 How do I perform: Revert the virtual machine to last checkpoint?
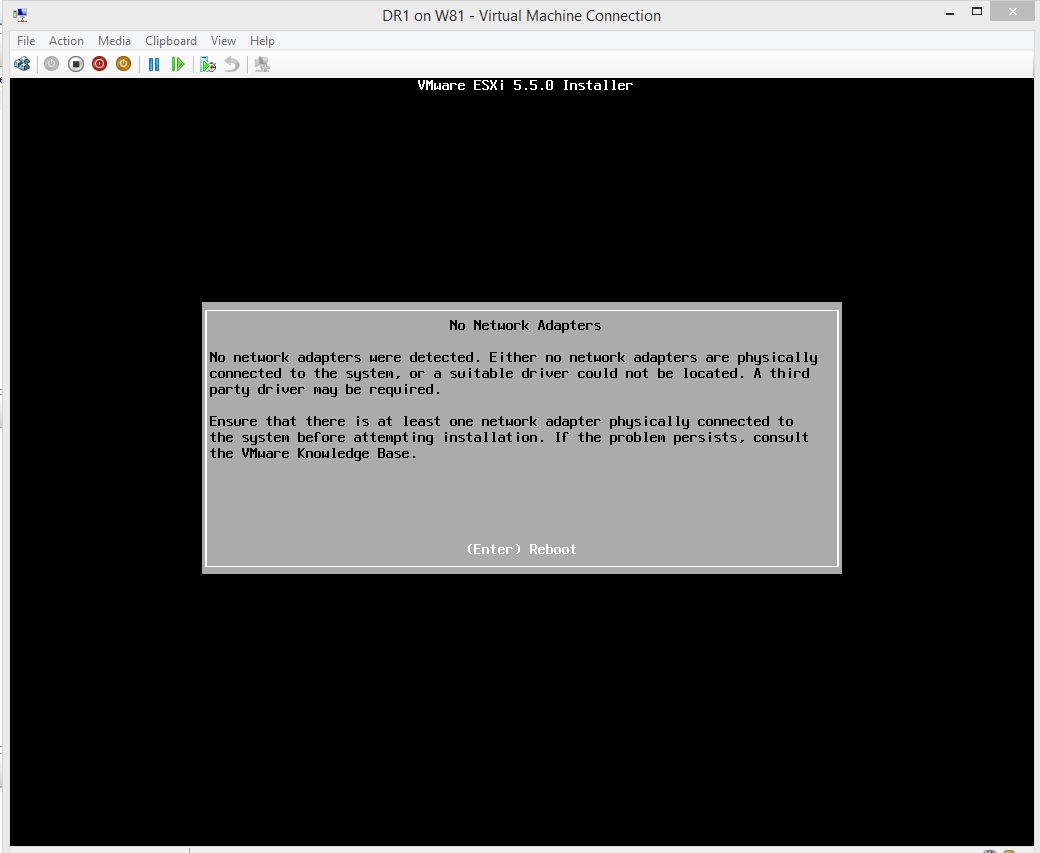(x=231, y=63)
